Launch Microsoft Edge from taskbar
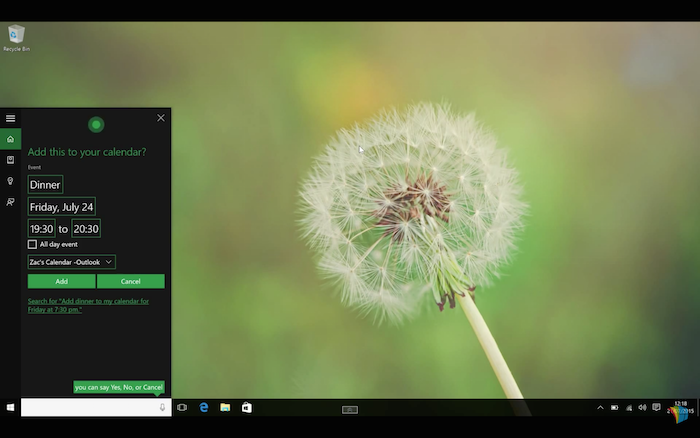Screen dimensions: 700x438 [204, 408]
